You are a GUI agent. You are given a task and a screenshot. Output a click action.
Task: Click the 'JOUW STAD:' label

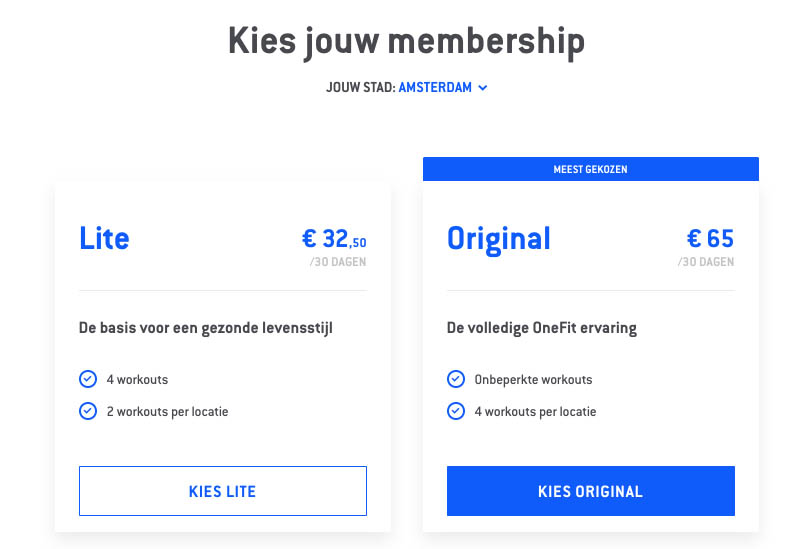tap(361, 88)
